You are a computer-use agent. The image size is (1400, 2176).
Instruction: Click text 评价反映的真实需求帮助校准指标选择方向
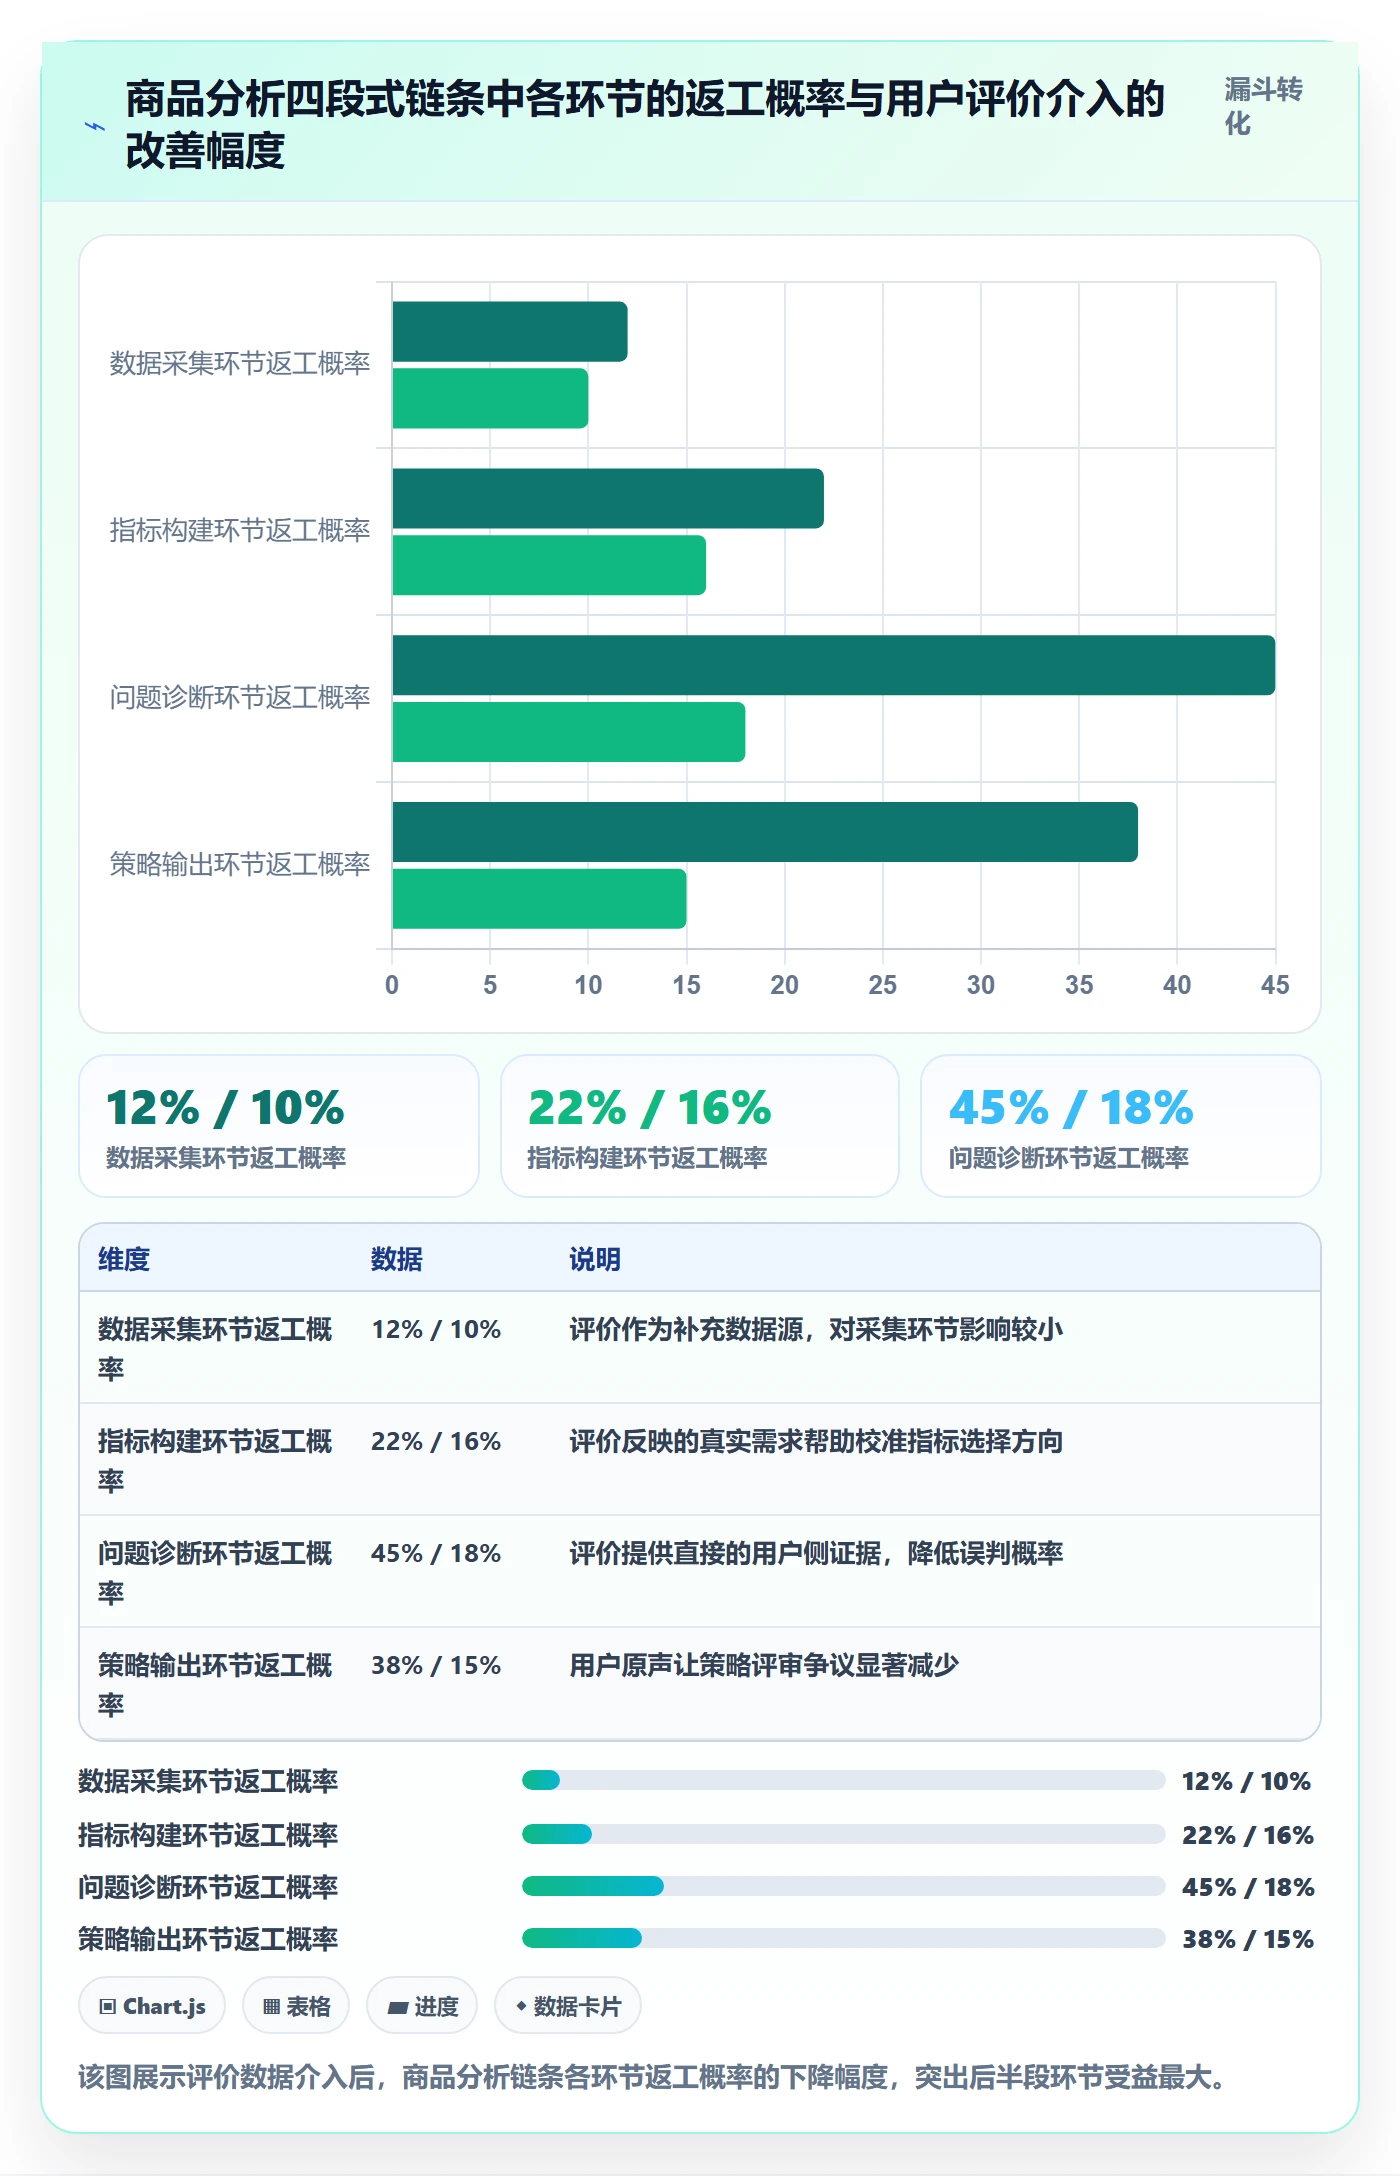click(816, 1441)
